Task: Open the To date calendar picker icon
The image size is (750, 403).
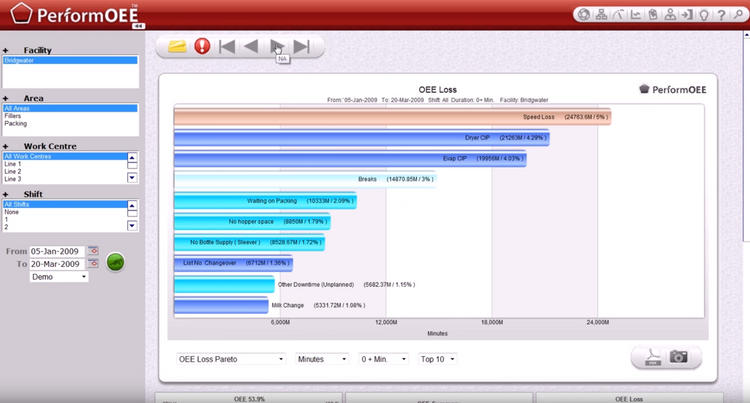Action: click(x=93, y=264)
